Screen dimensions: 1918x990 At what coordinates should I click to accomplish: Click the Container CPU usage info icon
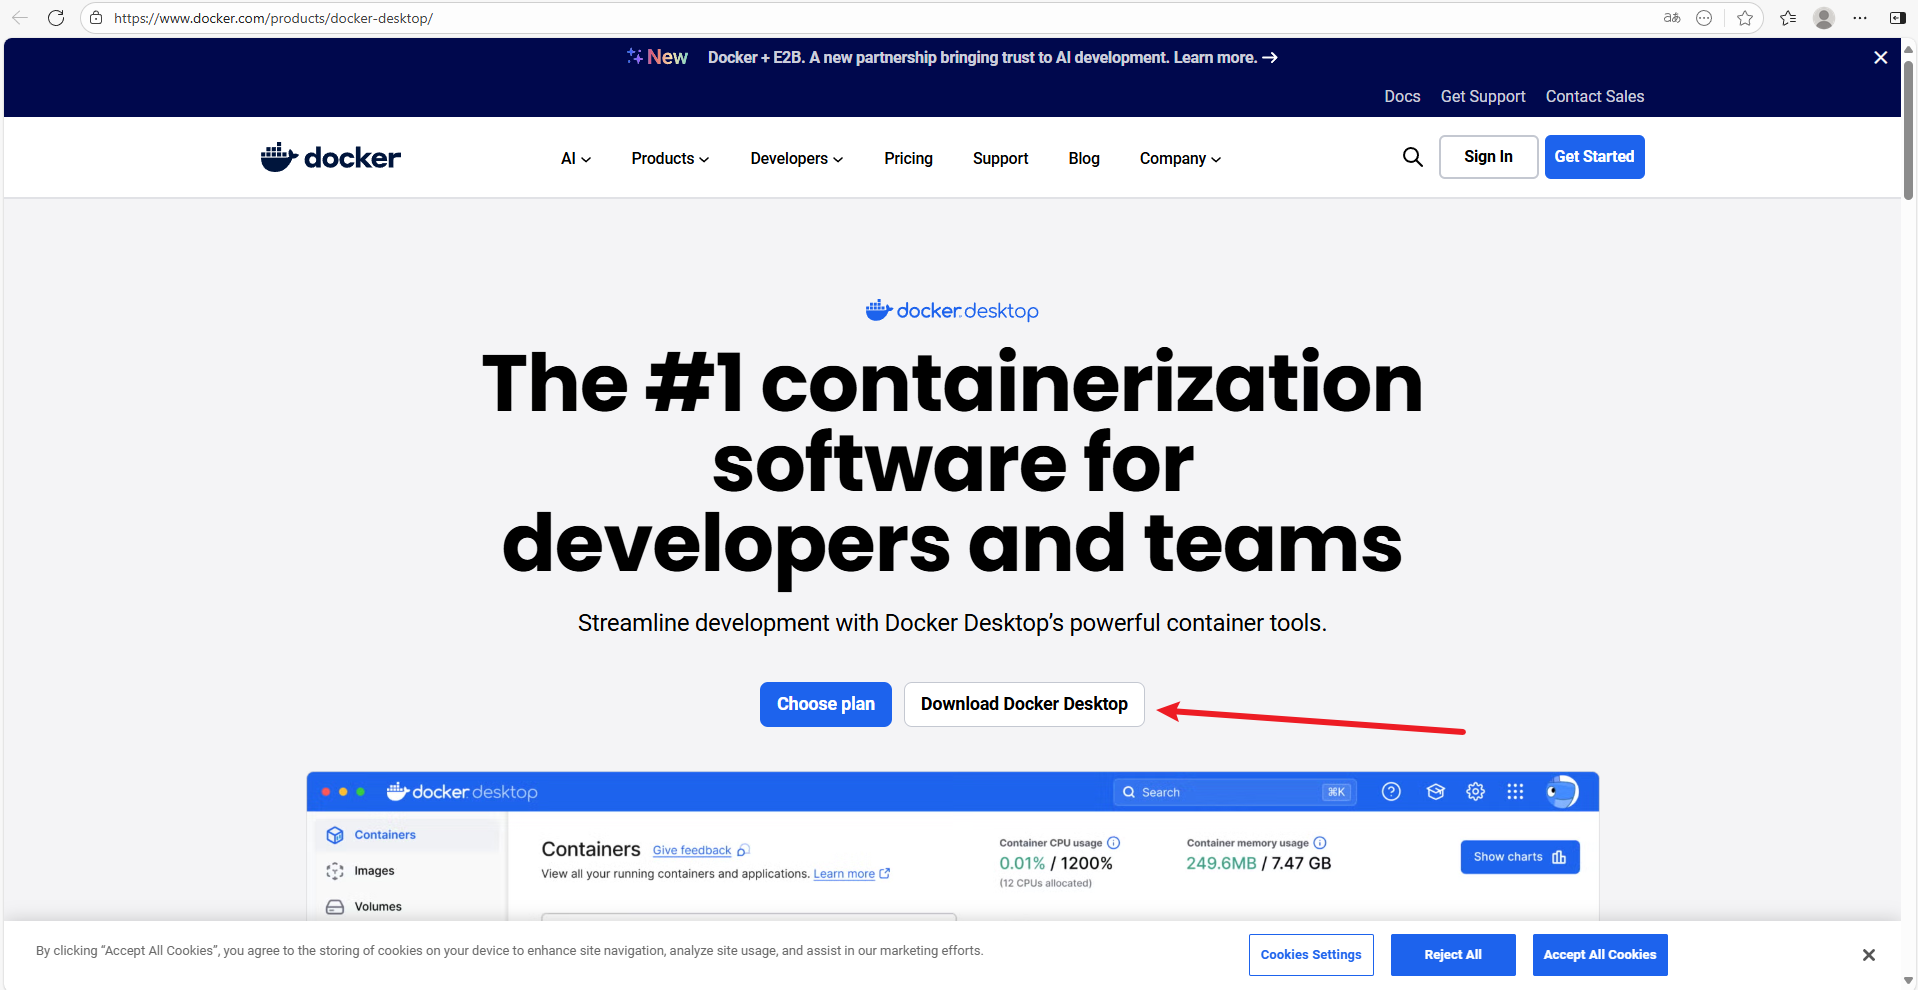pos(1113,843)
